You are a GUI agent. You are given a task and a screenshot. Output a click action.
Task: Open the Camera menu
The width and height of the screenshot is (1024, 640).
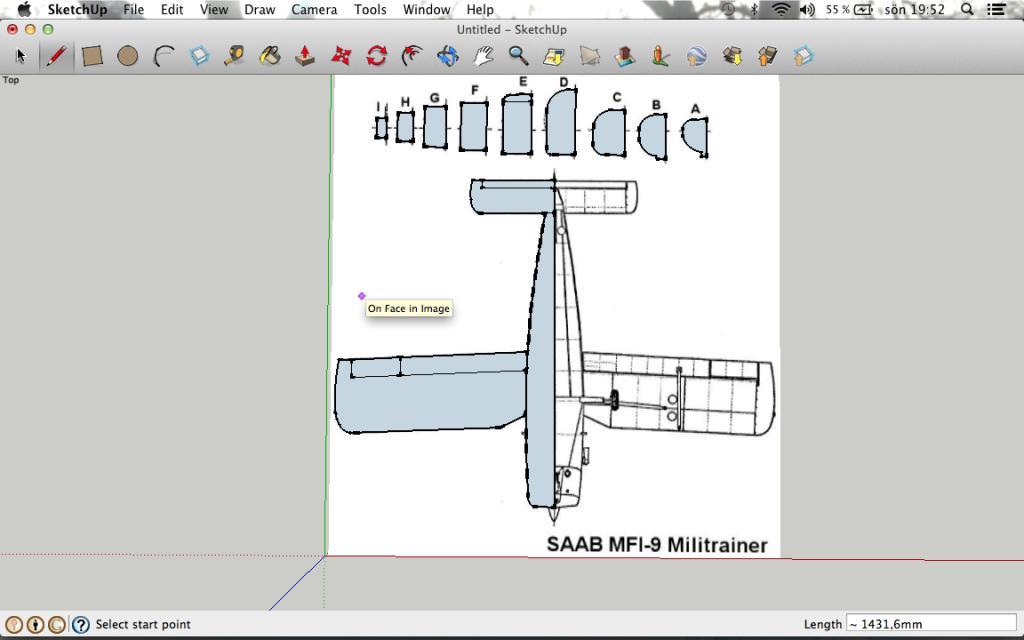314,9
